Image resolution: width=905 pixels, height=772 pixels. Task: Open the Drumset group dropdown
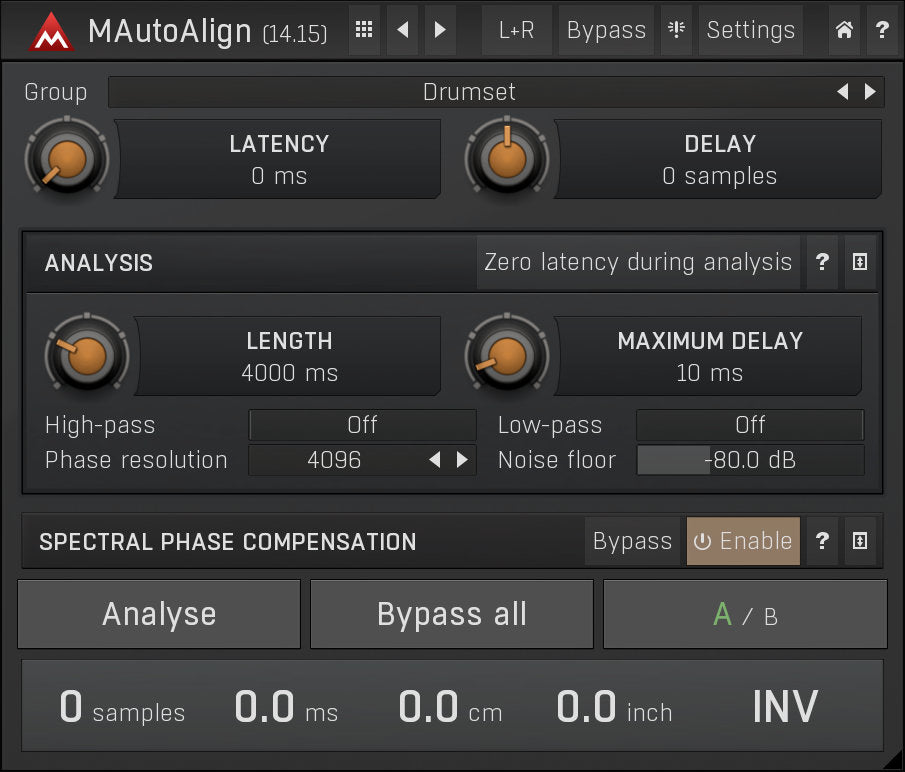coord(470,92)
